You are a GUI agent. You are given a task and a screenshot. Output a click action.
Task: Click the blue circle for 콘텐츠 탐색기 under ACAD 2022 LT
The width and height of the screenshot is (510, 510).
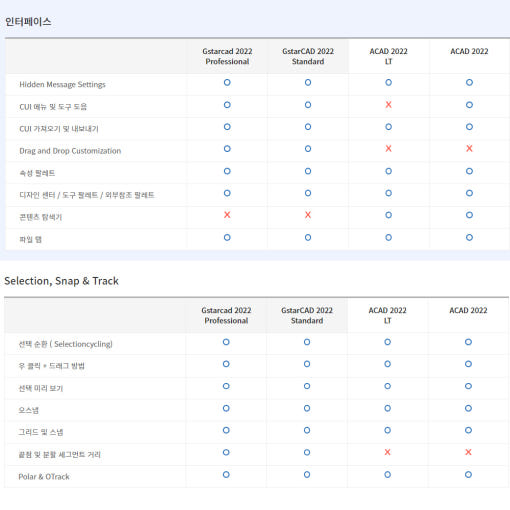388,215
